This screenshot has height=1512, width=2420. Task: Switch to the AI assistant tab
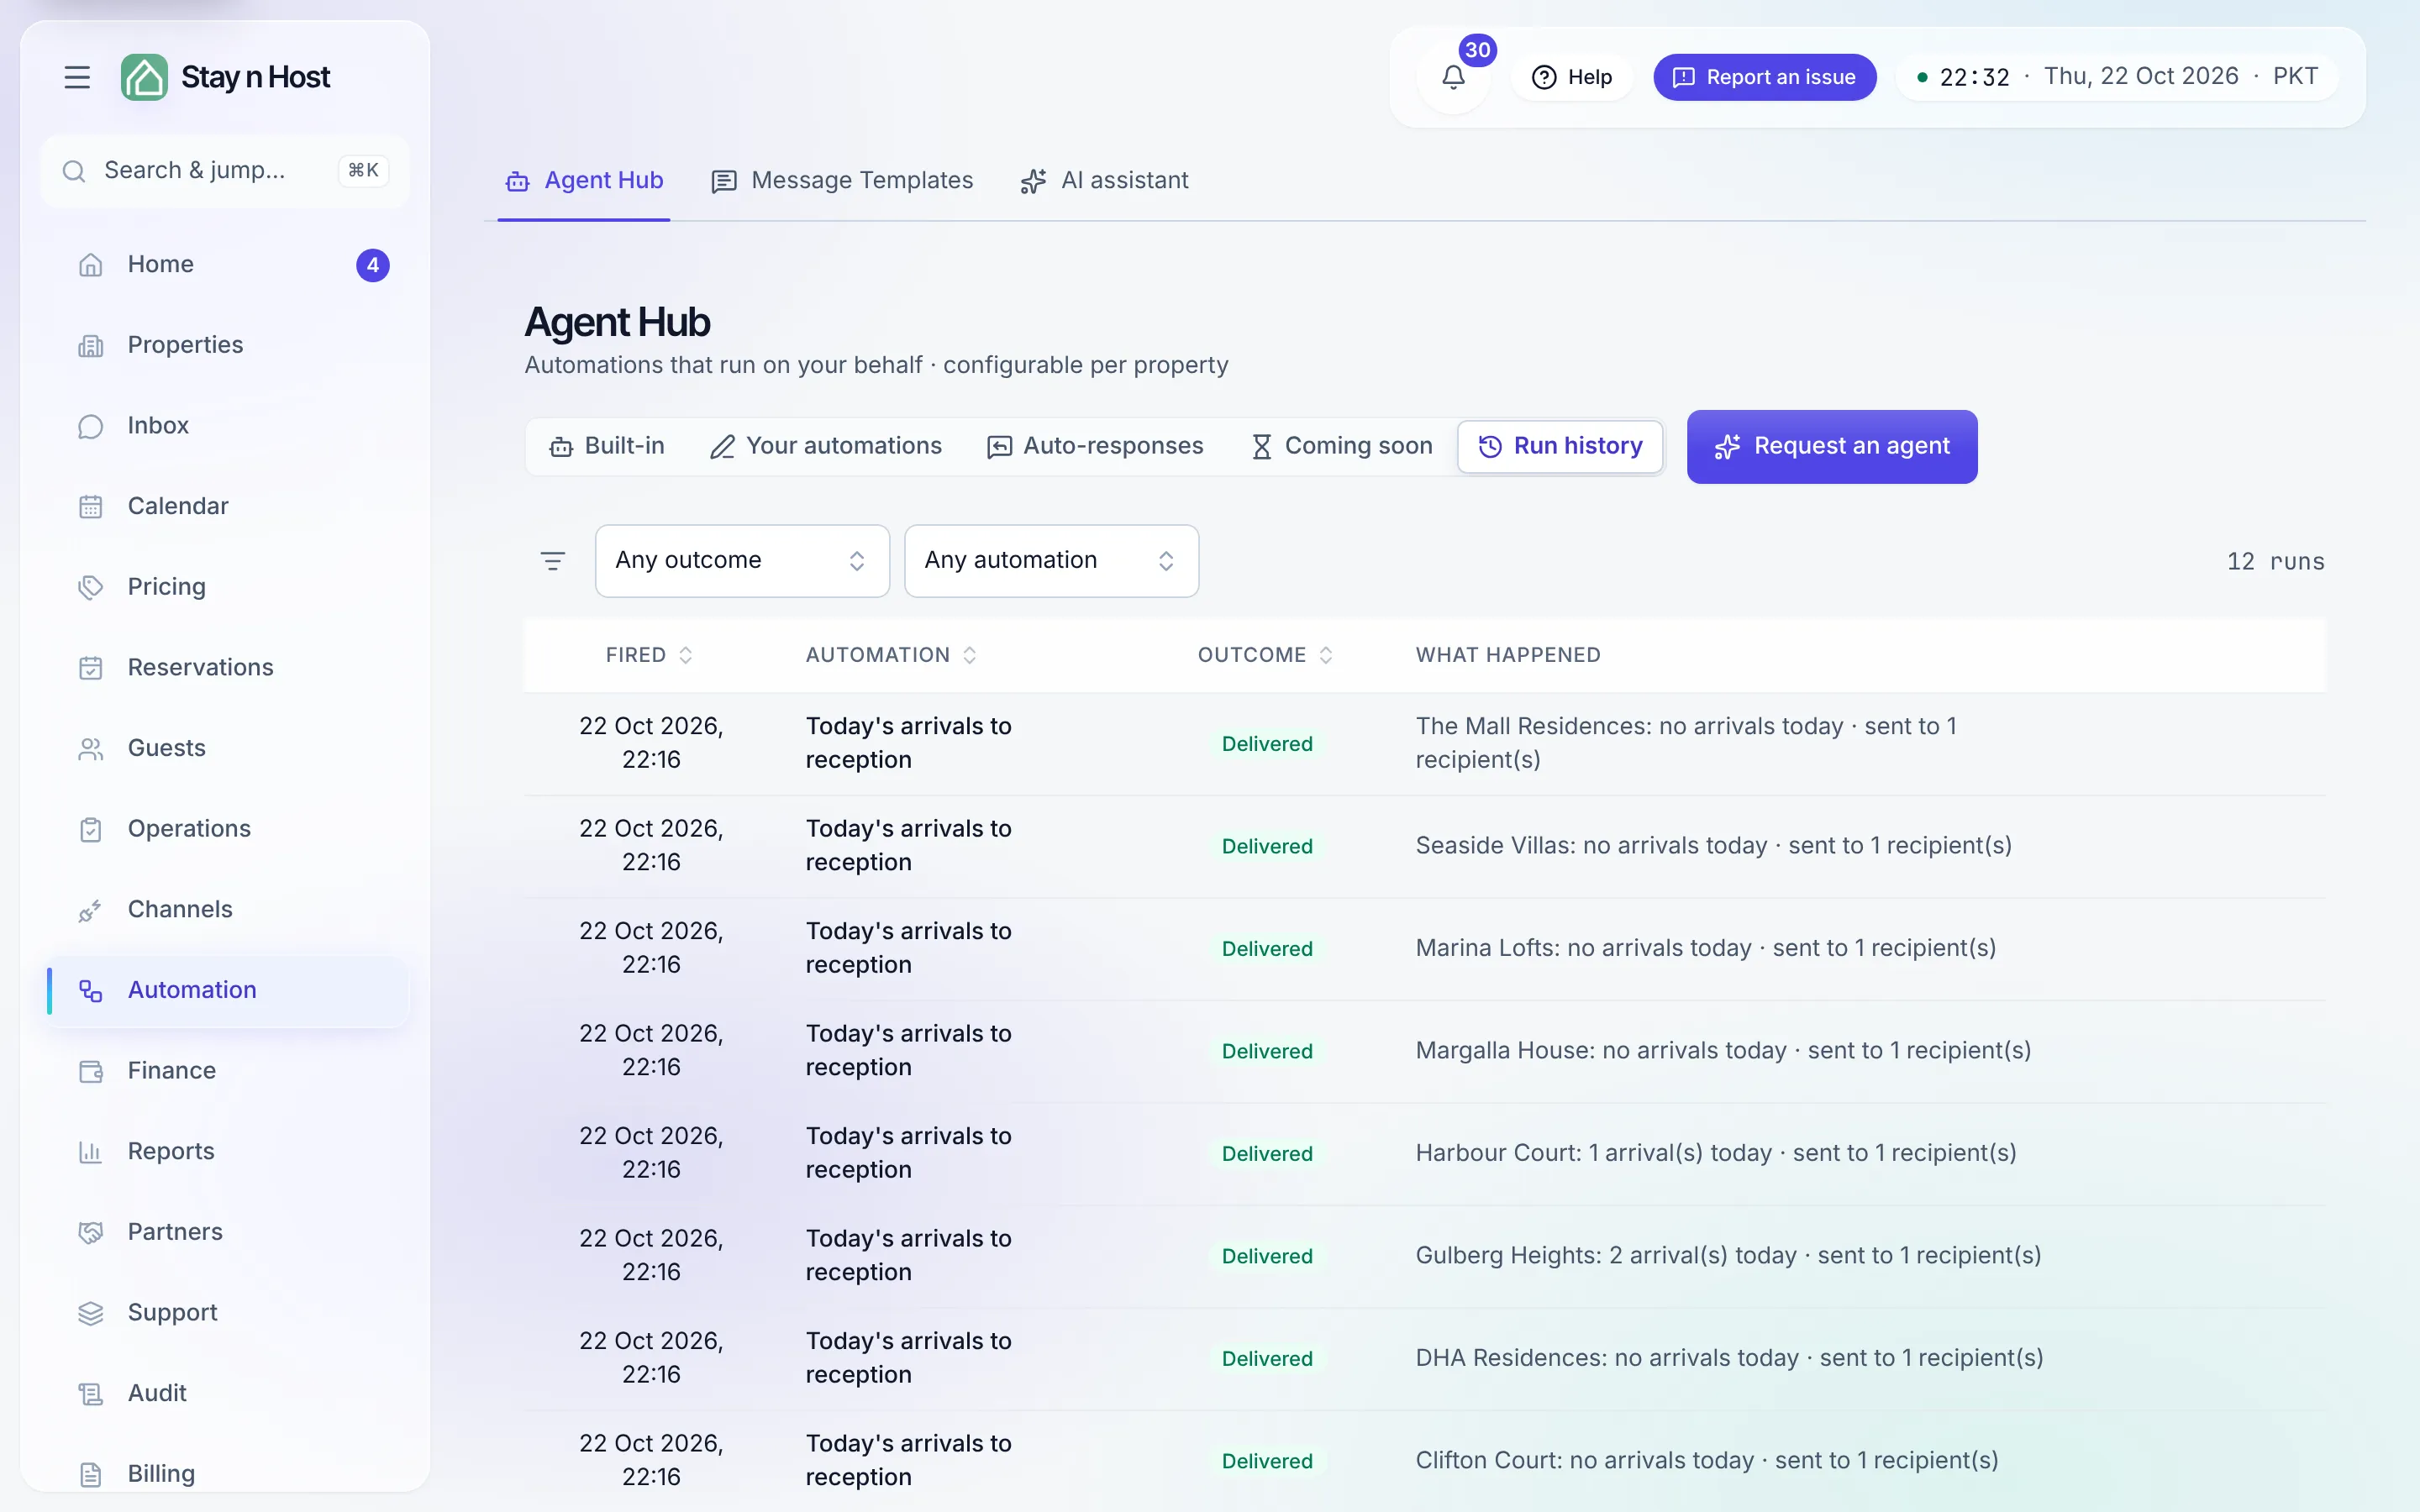tap(1105, 181)
